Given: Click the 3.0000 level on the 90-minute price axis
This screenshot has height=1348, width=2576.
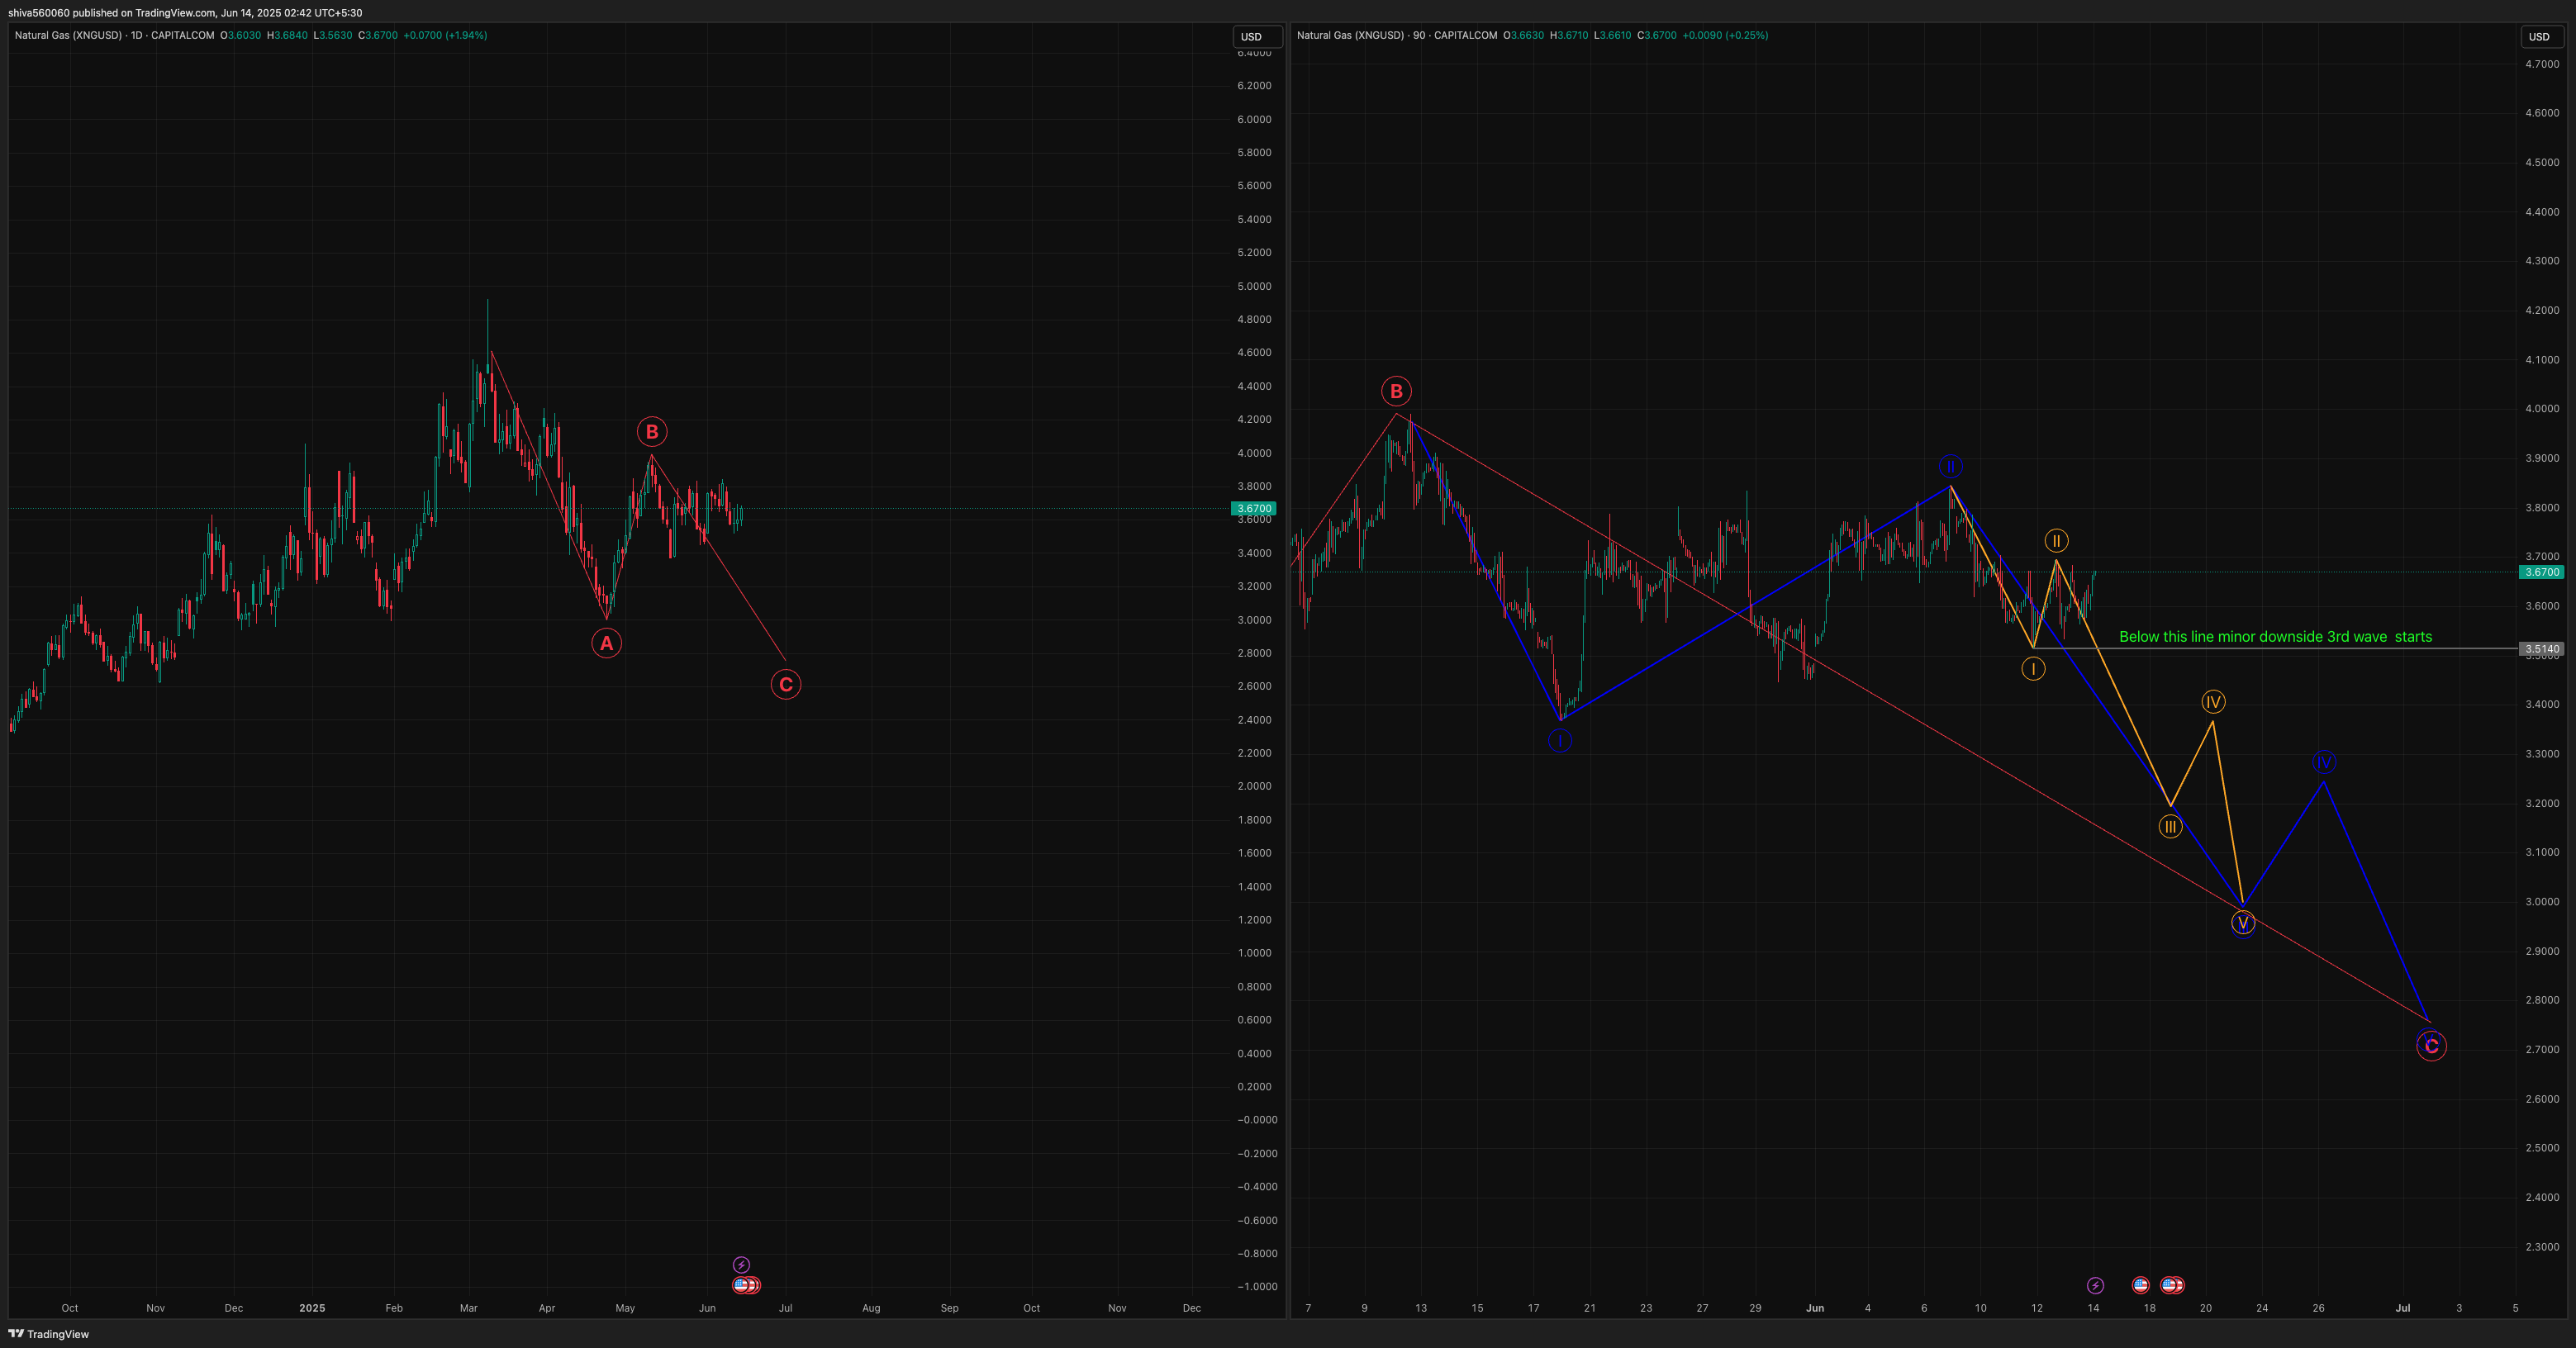Looking at the screenshot, I should tap(2541, 901).
